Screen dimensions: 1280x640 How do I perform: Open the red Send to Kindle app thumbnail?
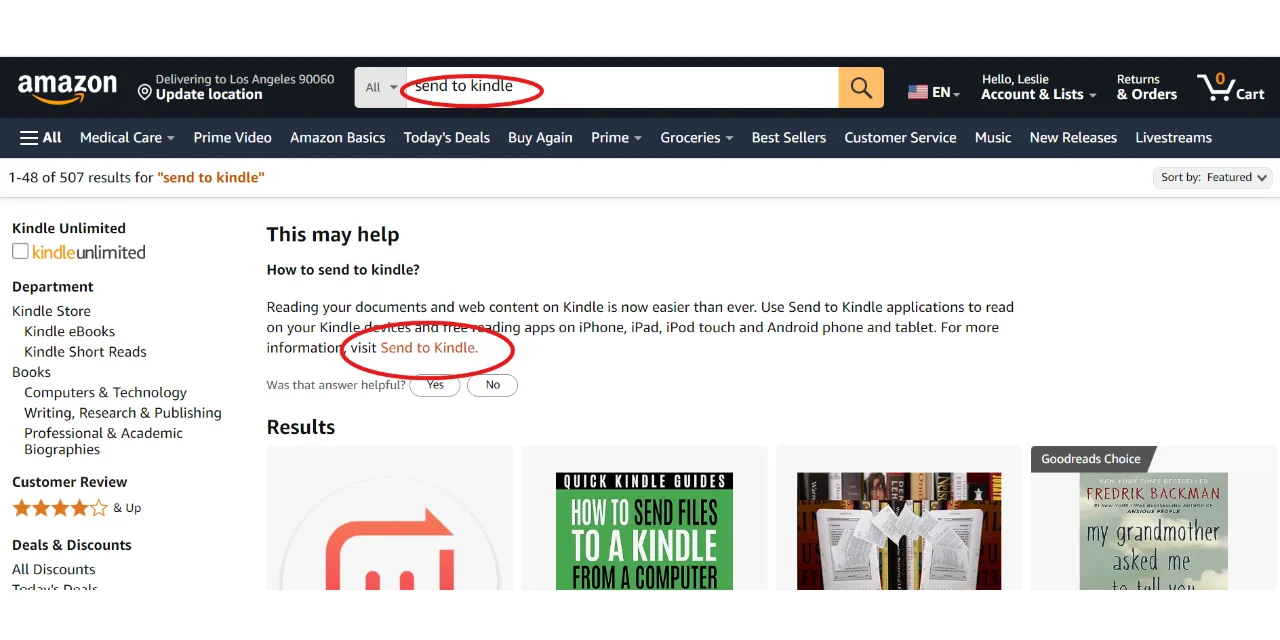[x=389, y=518]
